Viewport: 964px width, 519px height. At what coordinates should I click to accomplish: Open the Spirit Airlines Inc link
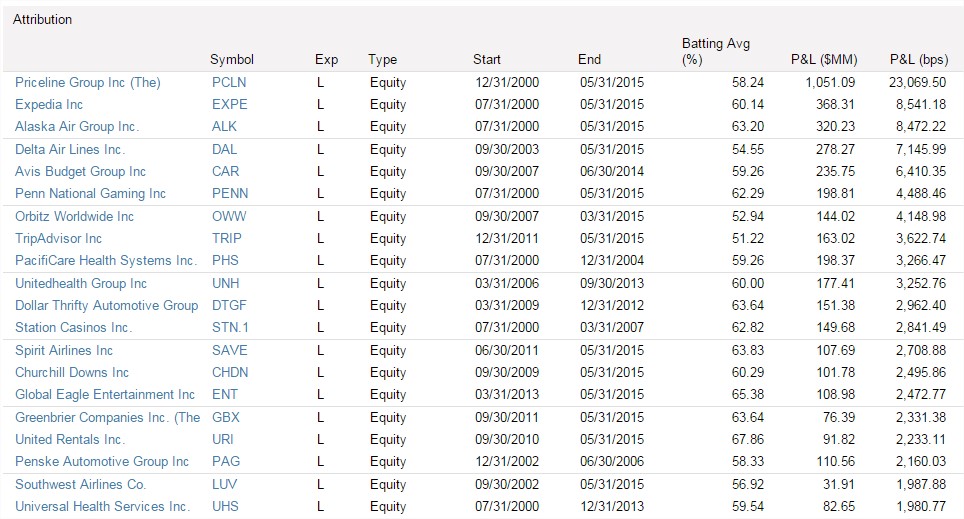point(64,350)
